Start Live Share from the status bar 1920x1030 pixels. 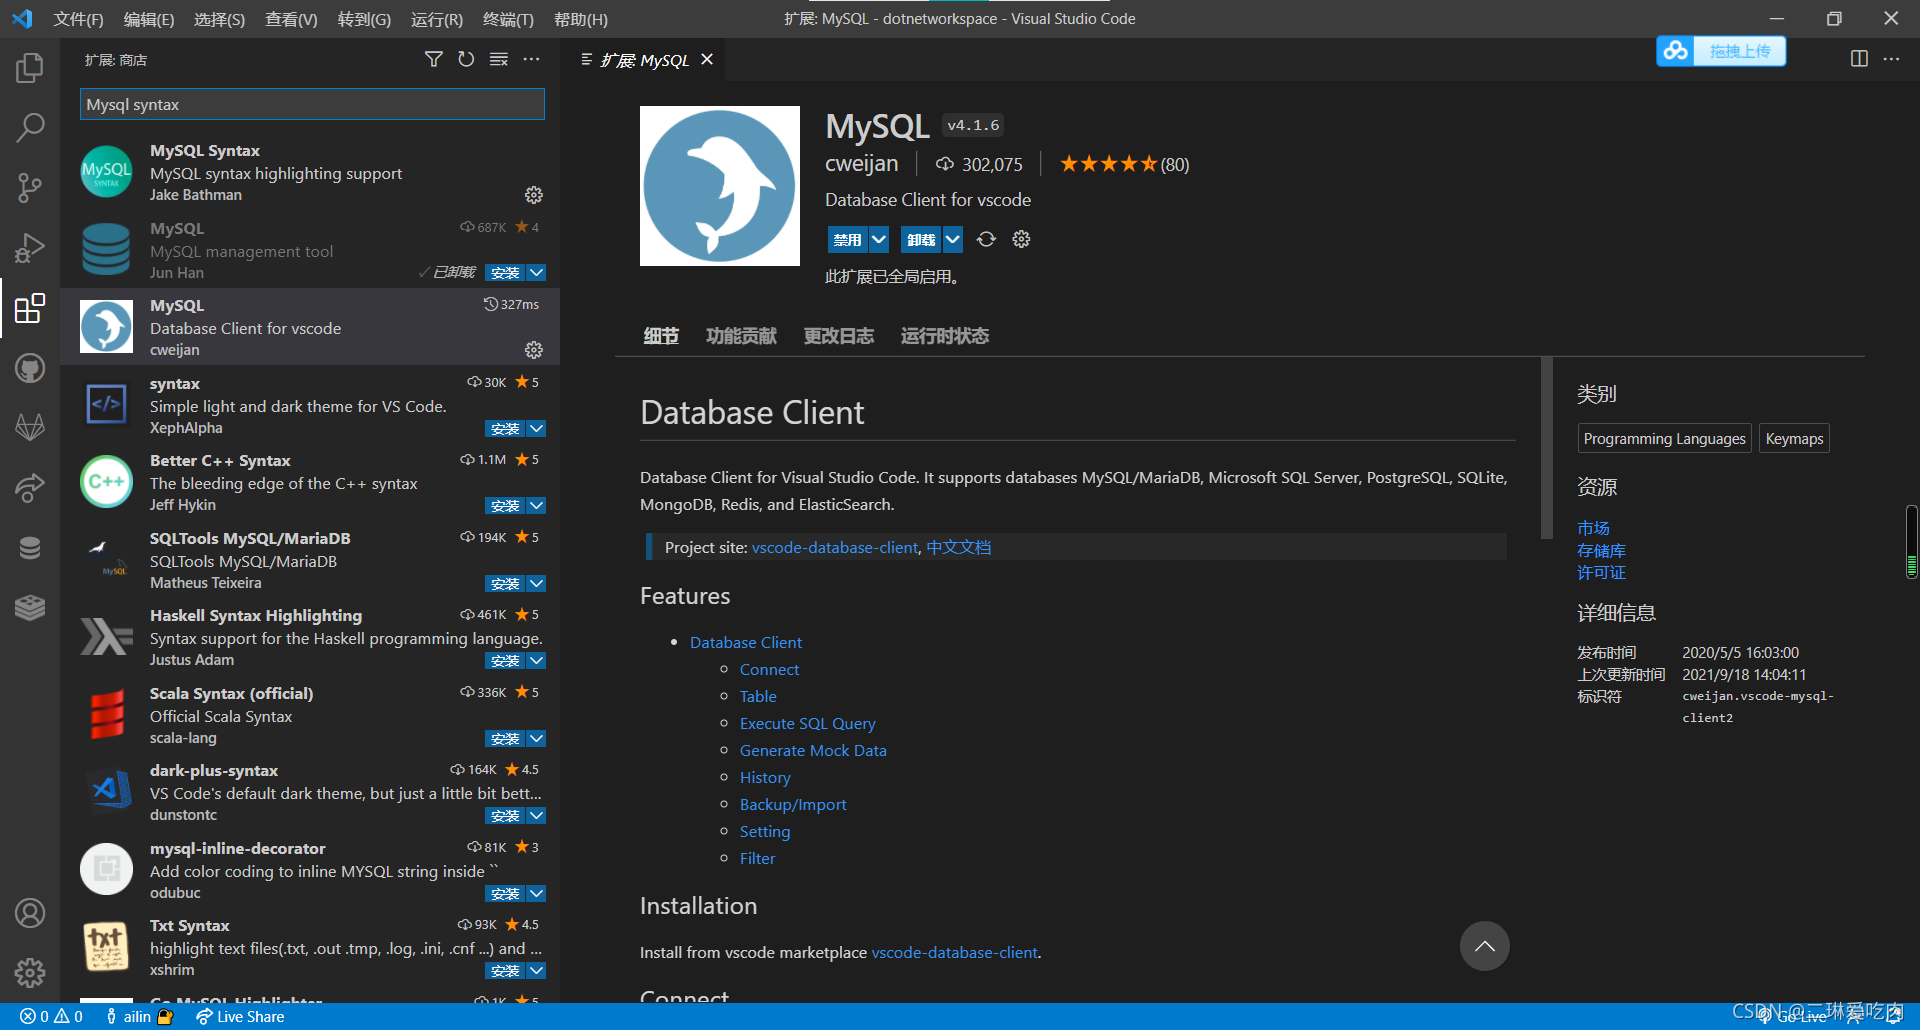pos(240,1016)
